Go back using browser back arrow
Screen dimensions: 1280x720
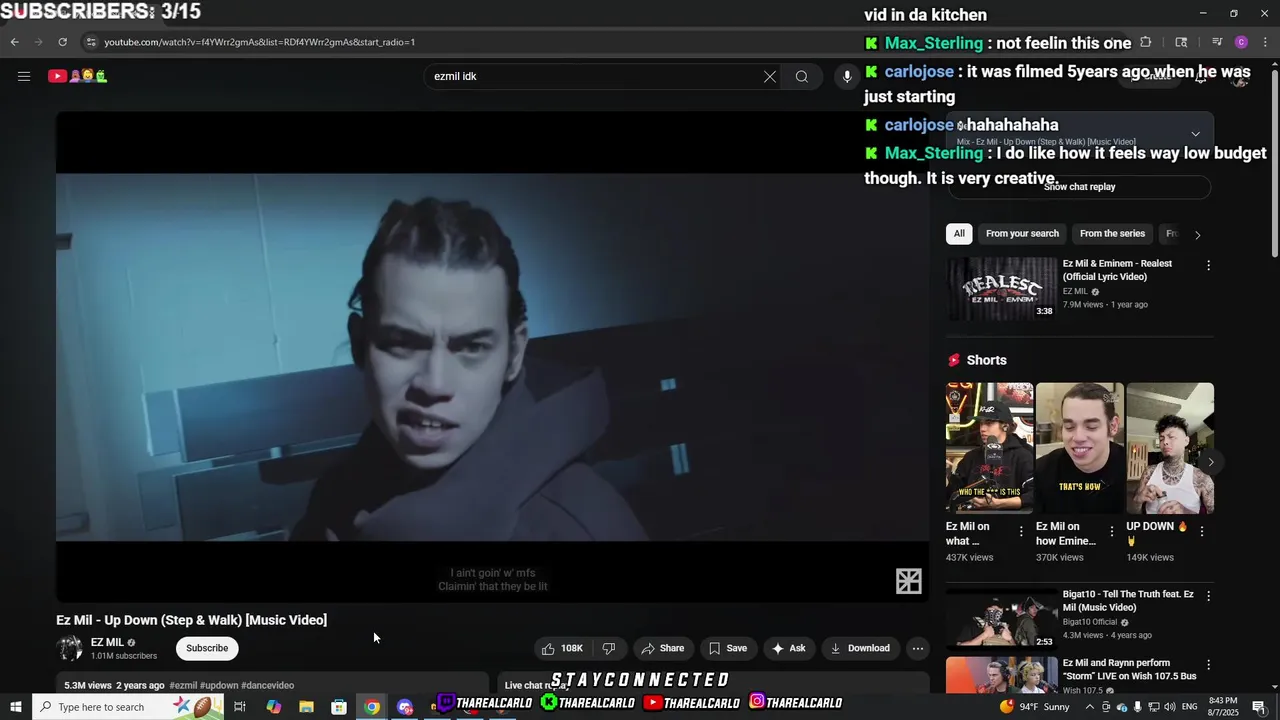coord(15,42)
